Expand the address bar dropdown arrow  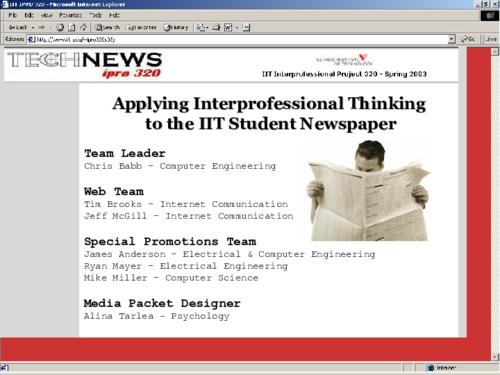(451, 39)
